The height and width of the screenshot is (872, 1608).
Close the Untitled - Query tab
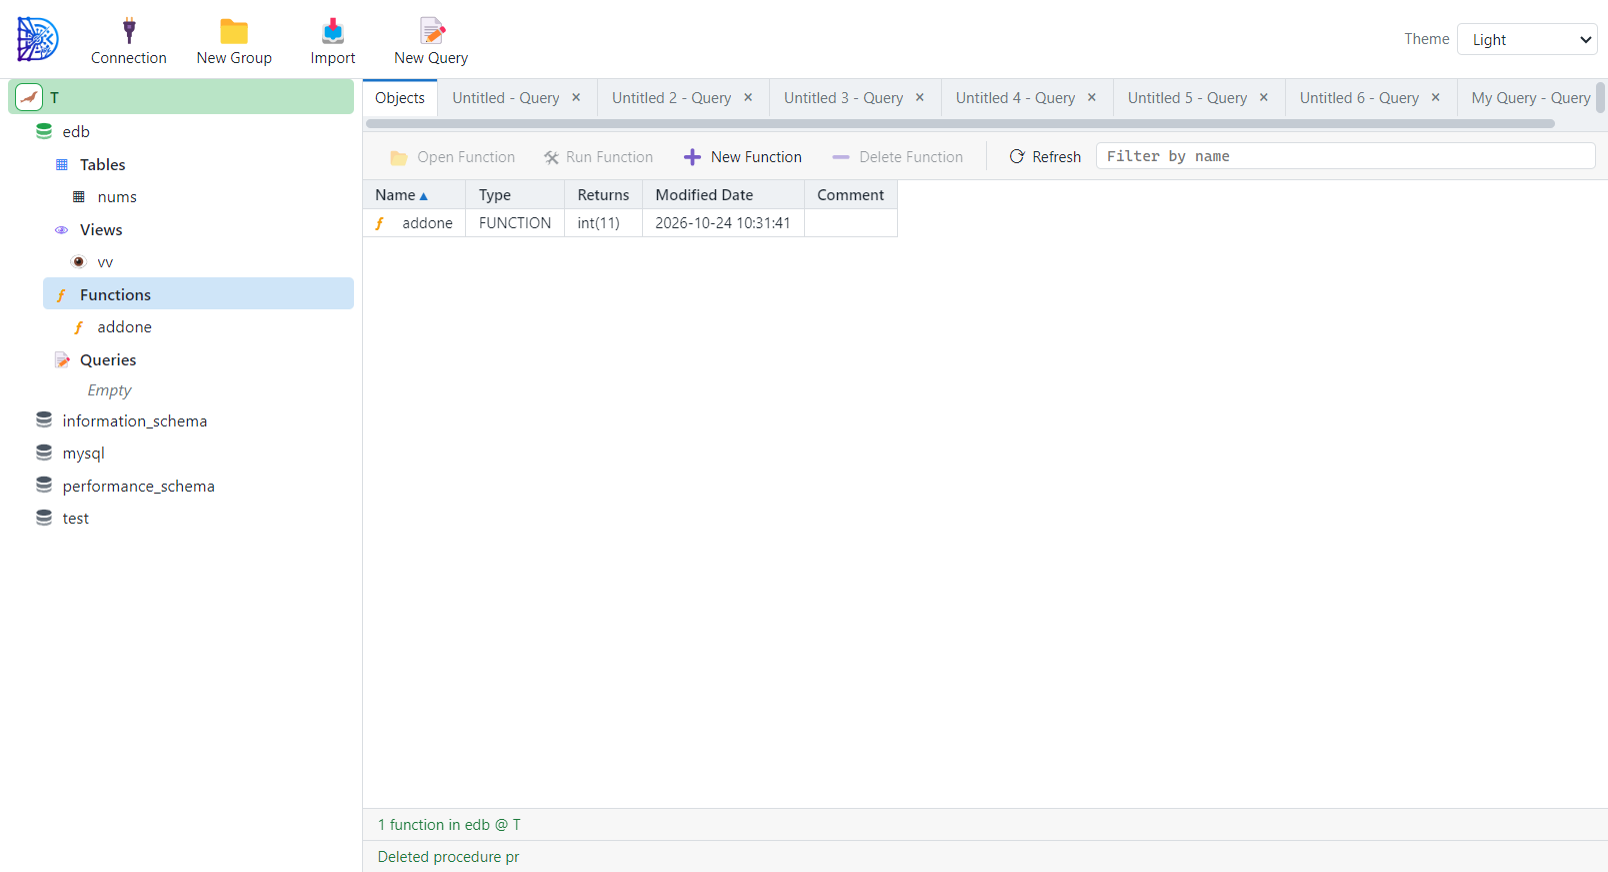576,97
